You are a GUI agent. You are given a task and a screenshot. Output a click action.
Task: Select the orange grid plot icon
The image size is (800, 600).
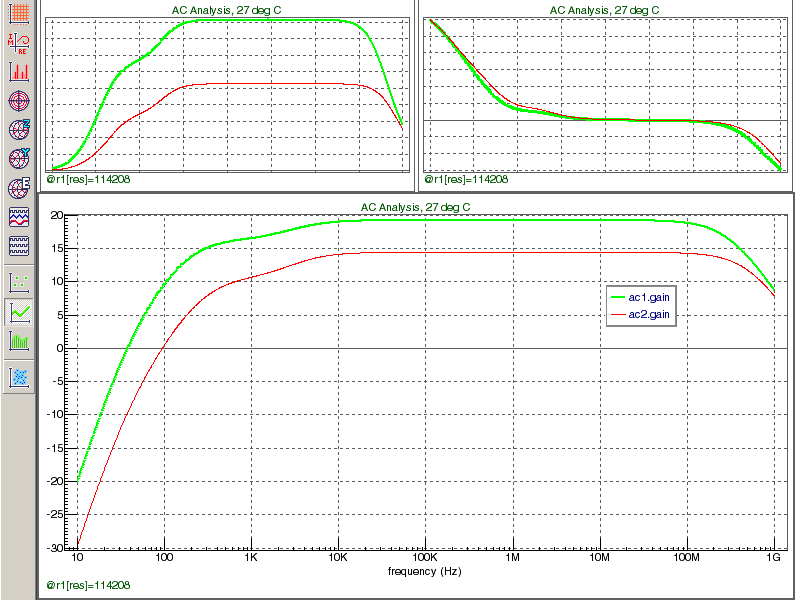click(19, 13)
